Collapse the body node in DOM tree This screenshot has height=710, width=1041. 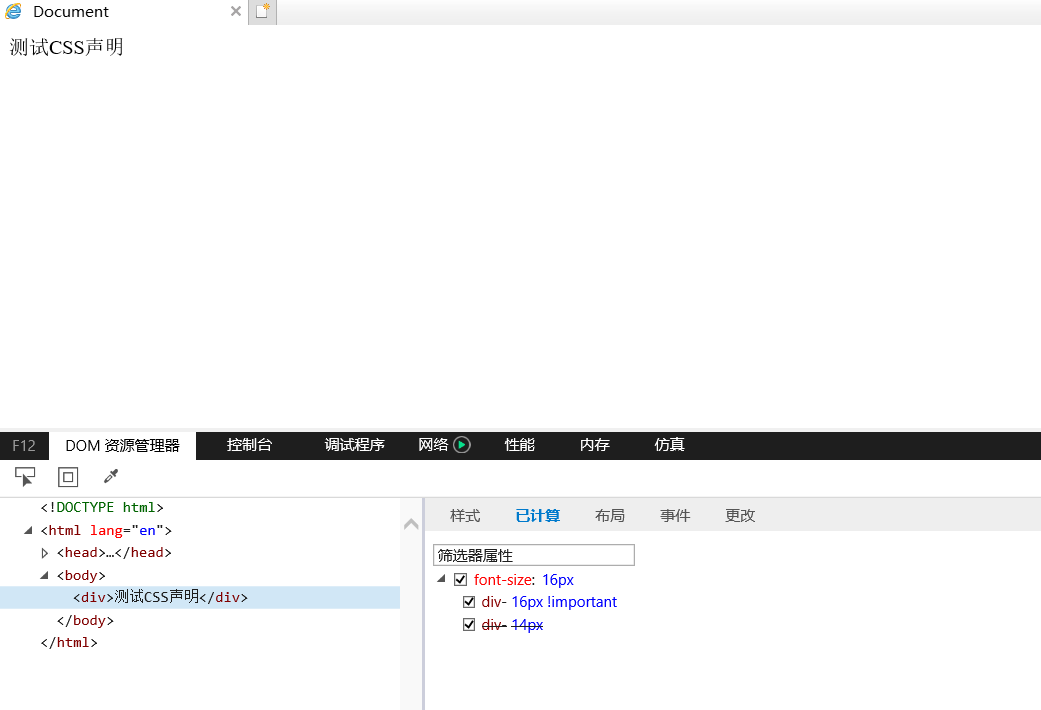45,575
